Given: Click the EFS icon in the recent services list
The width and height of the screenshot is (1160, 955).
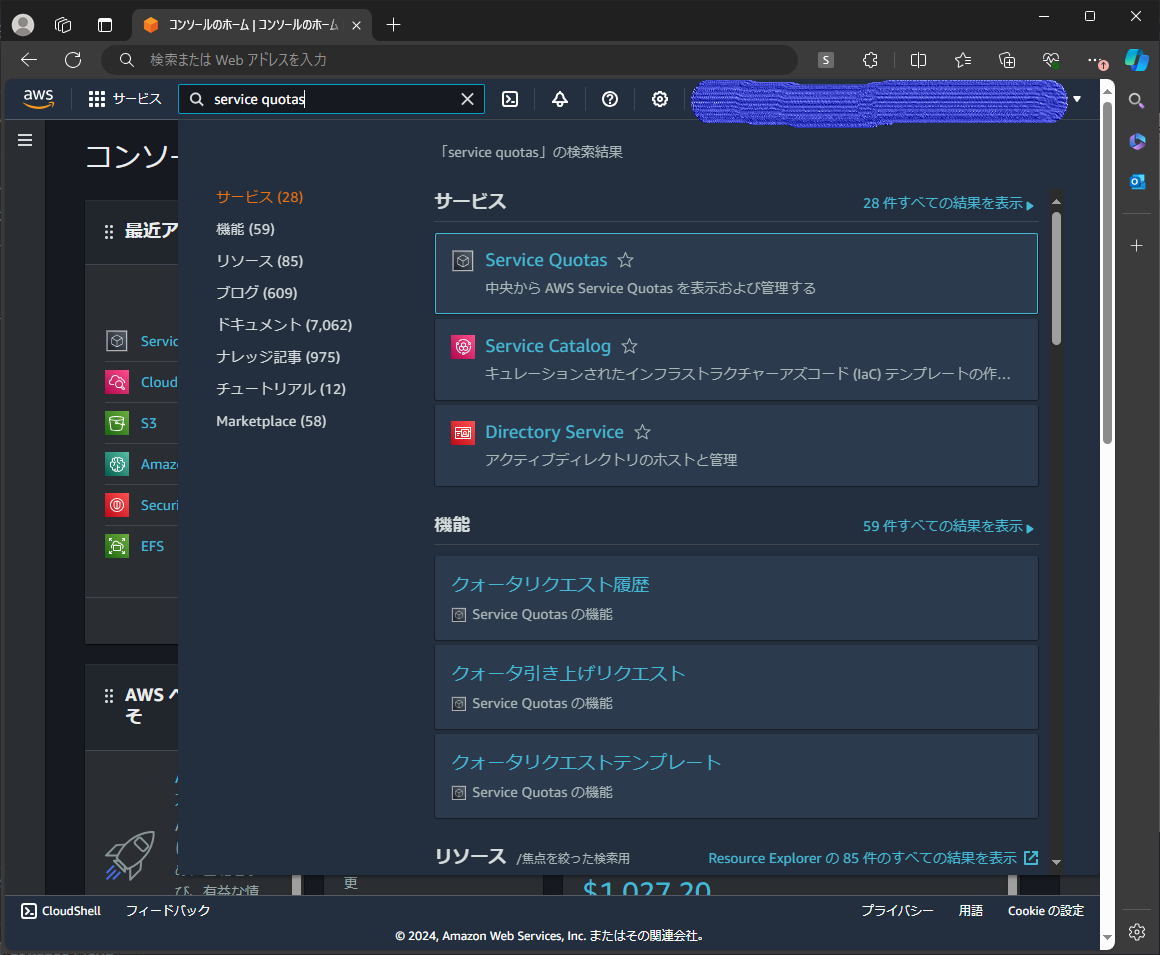Looking at the screenshot, I should pyautogui.click(x=118, y=546).
